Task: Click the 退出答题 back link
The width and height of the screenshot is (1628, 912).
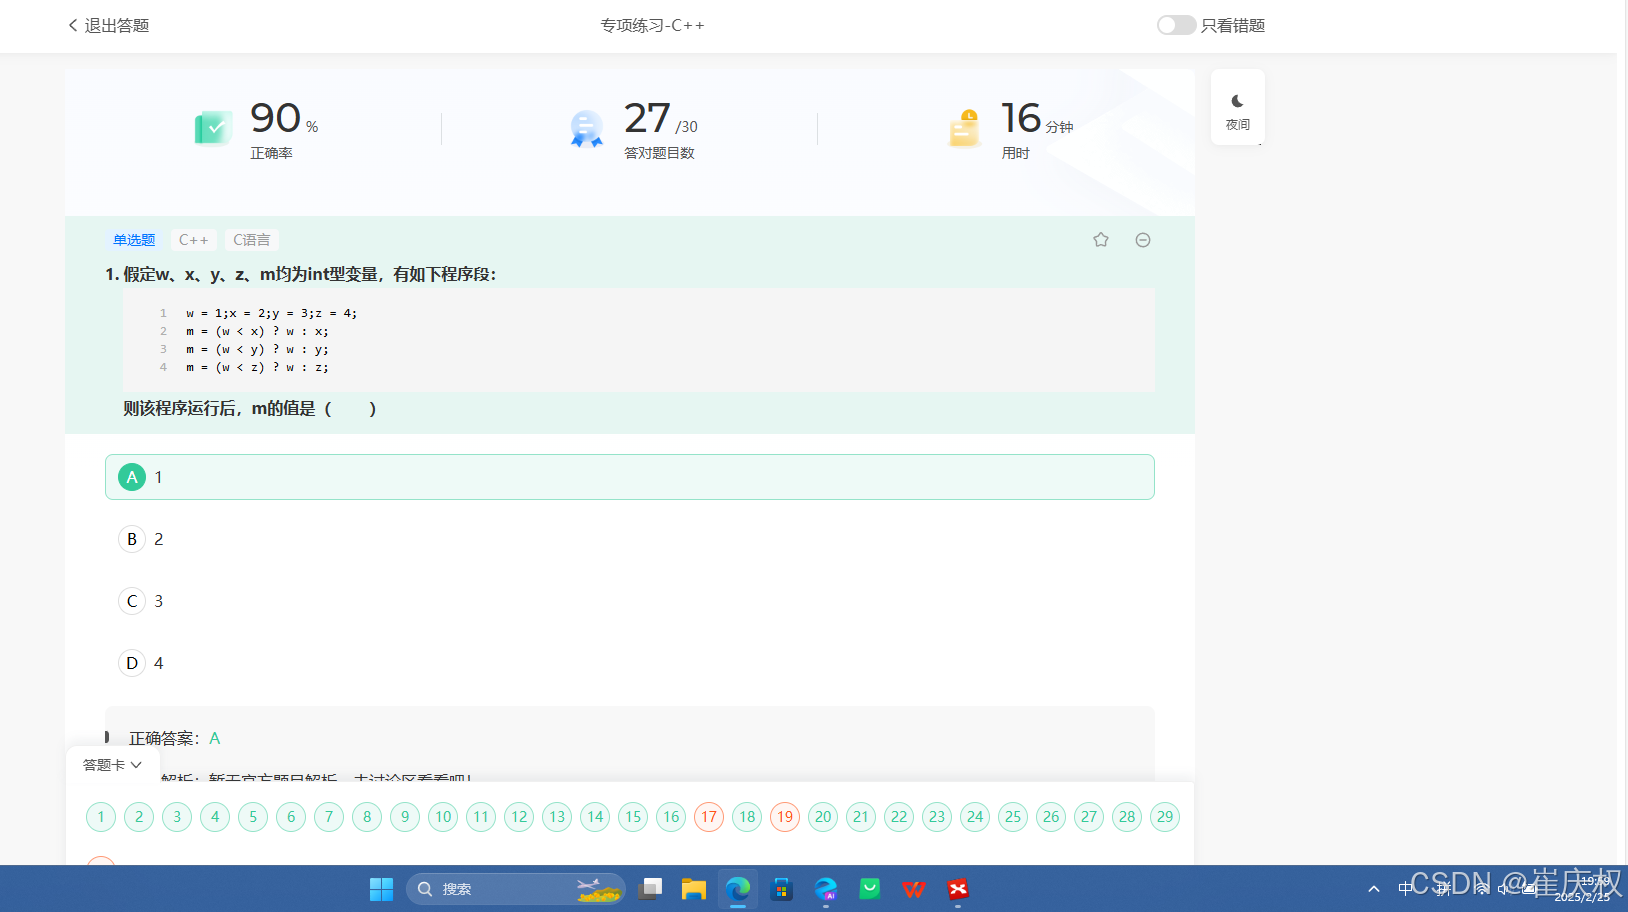Action: 108,25
